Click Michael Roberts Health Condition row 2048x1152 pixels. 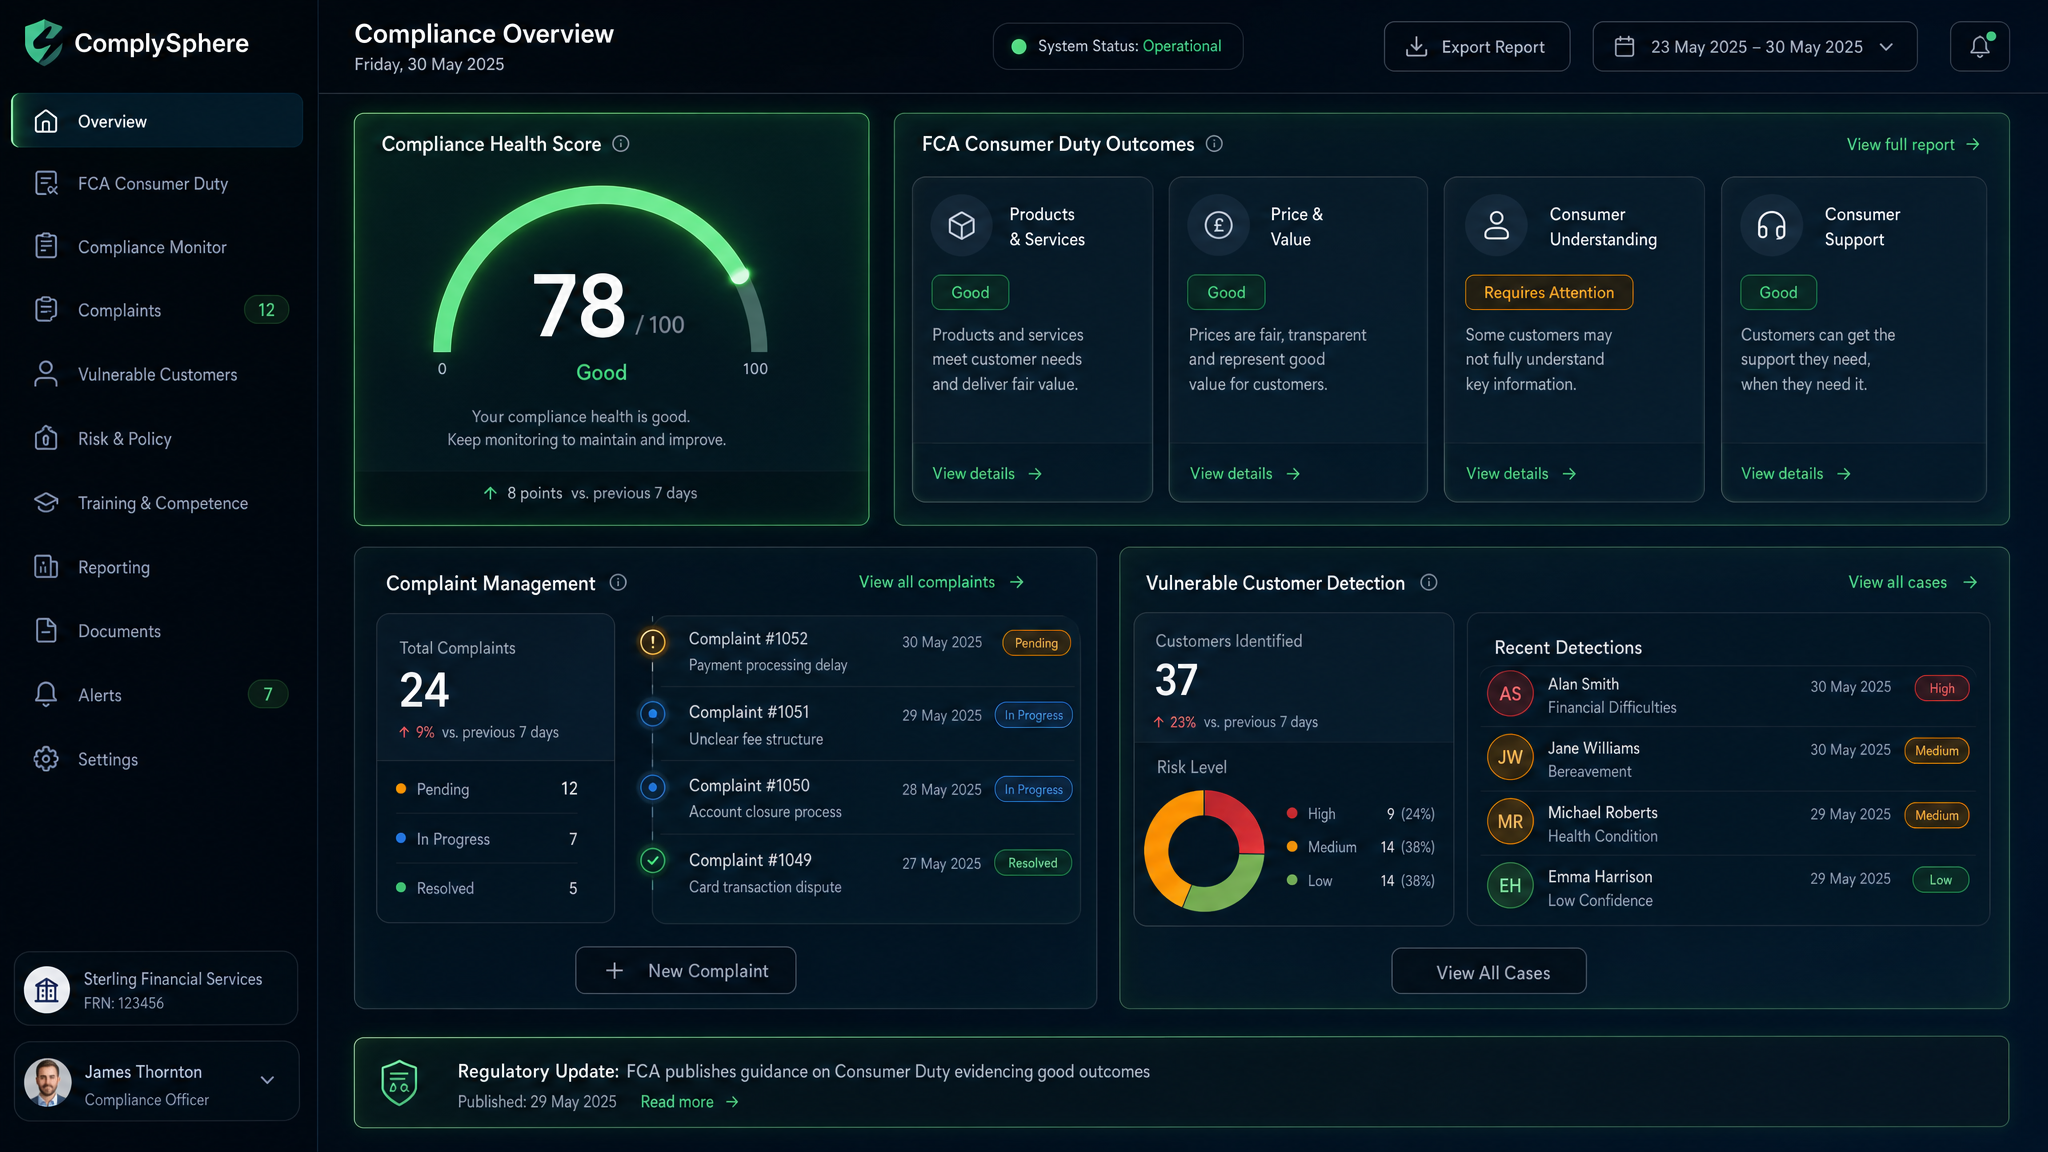(1728, 824)
